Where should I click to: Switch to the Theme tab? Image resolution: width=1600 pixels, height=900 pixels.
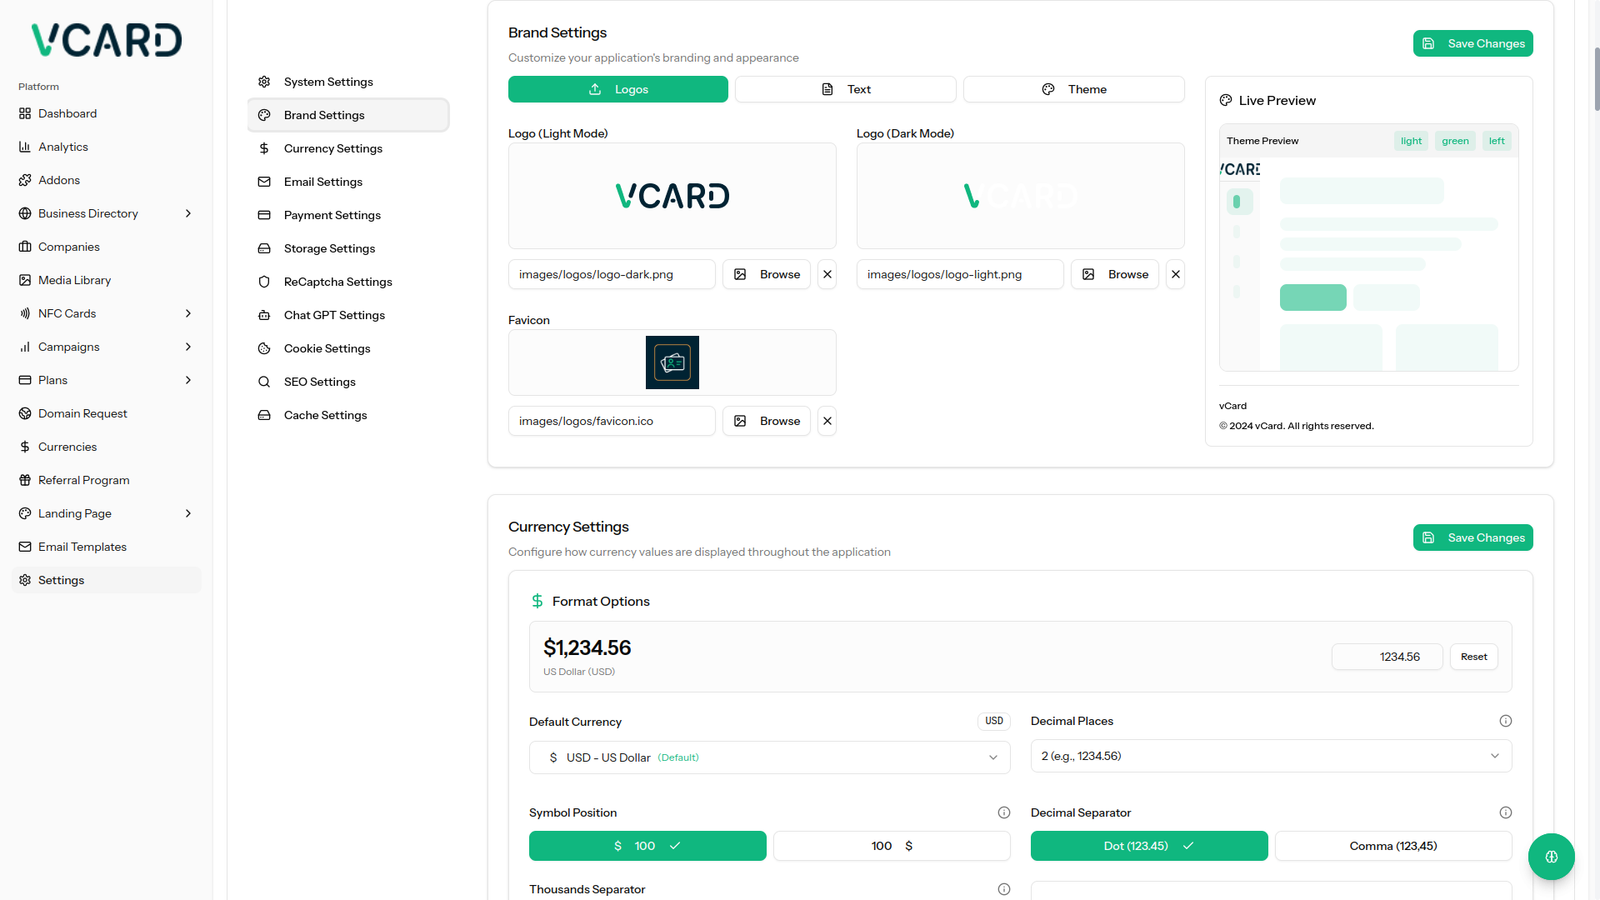point(1073,89)
